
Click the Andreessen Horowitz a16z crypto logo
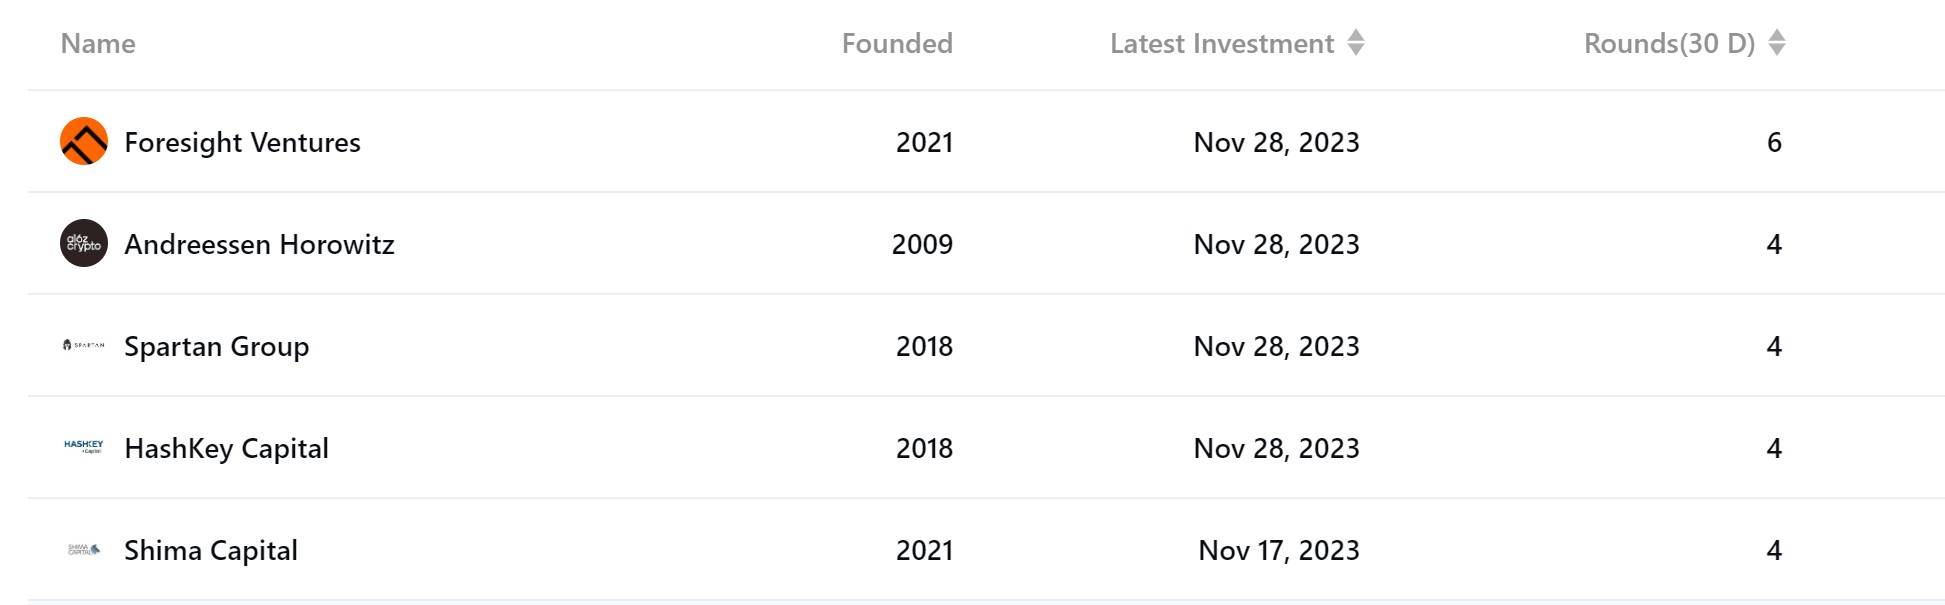tap(84, 243)
